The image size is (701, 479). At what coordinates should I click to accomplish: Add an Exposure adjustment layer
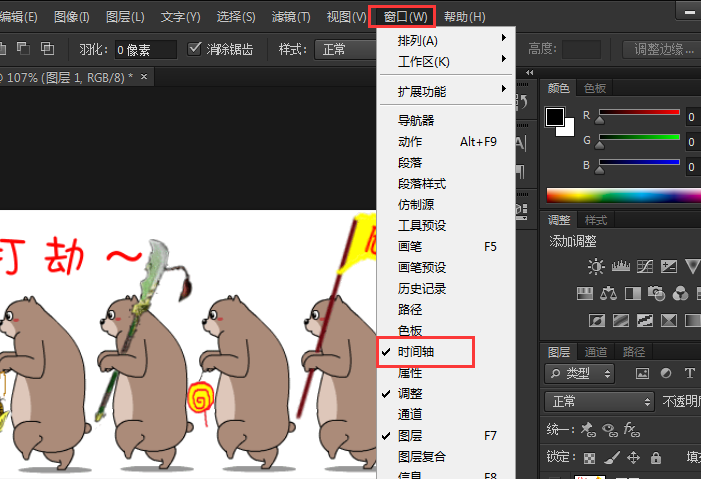pos(669,267)
